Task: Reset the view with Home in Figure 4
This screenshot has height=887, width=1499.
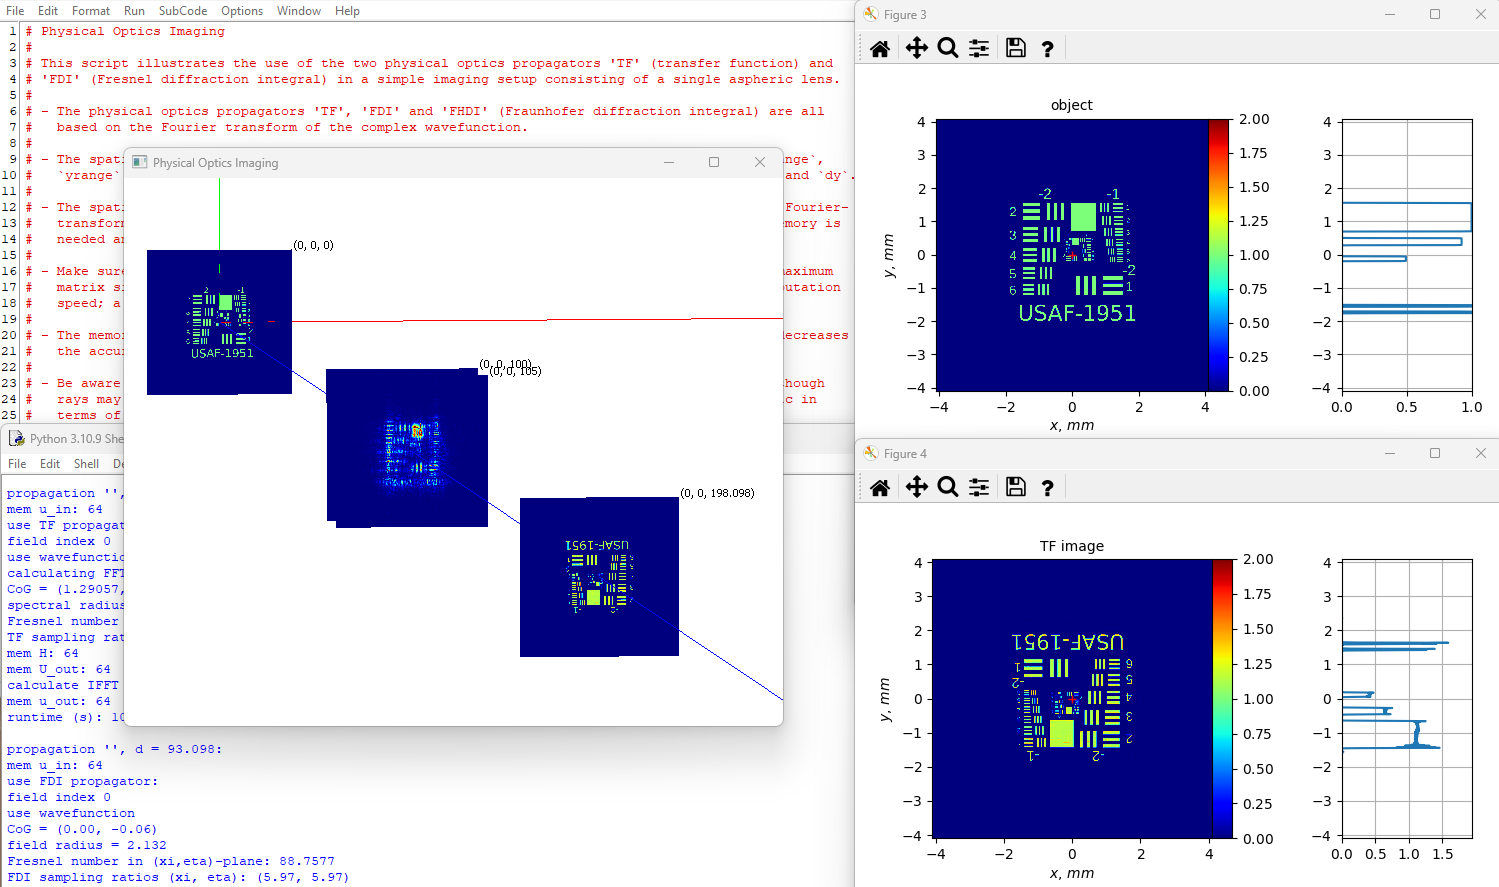Action: point(880,487)
